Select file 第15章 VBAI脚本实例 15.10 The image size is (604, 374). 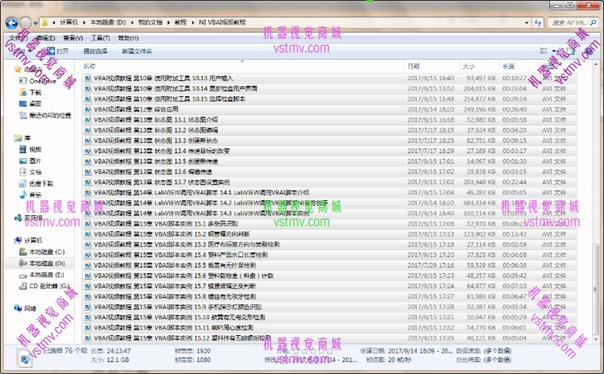pyautogui.click(x=330, y=317)
